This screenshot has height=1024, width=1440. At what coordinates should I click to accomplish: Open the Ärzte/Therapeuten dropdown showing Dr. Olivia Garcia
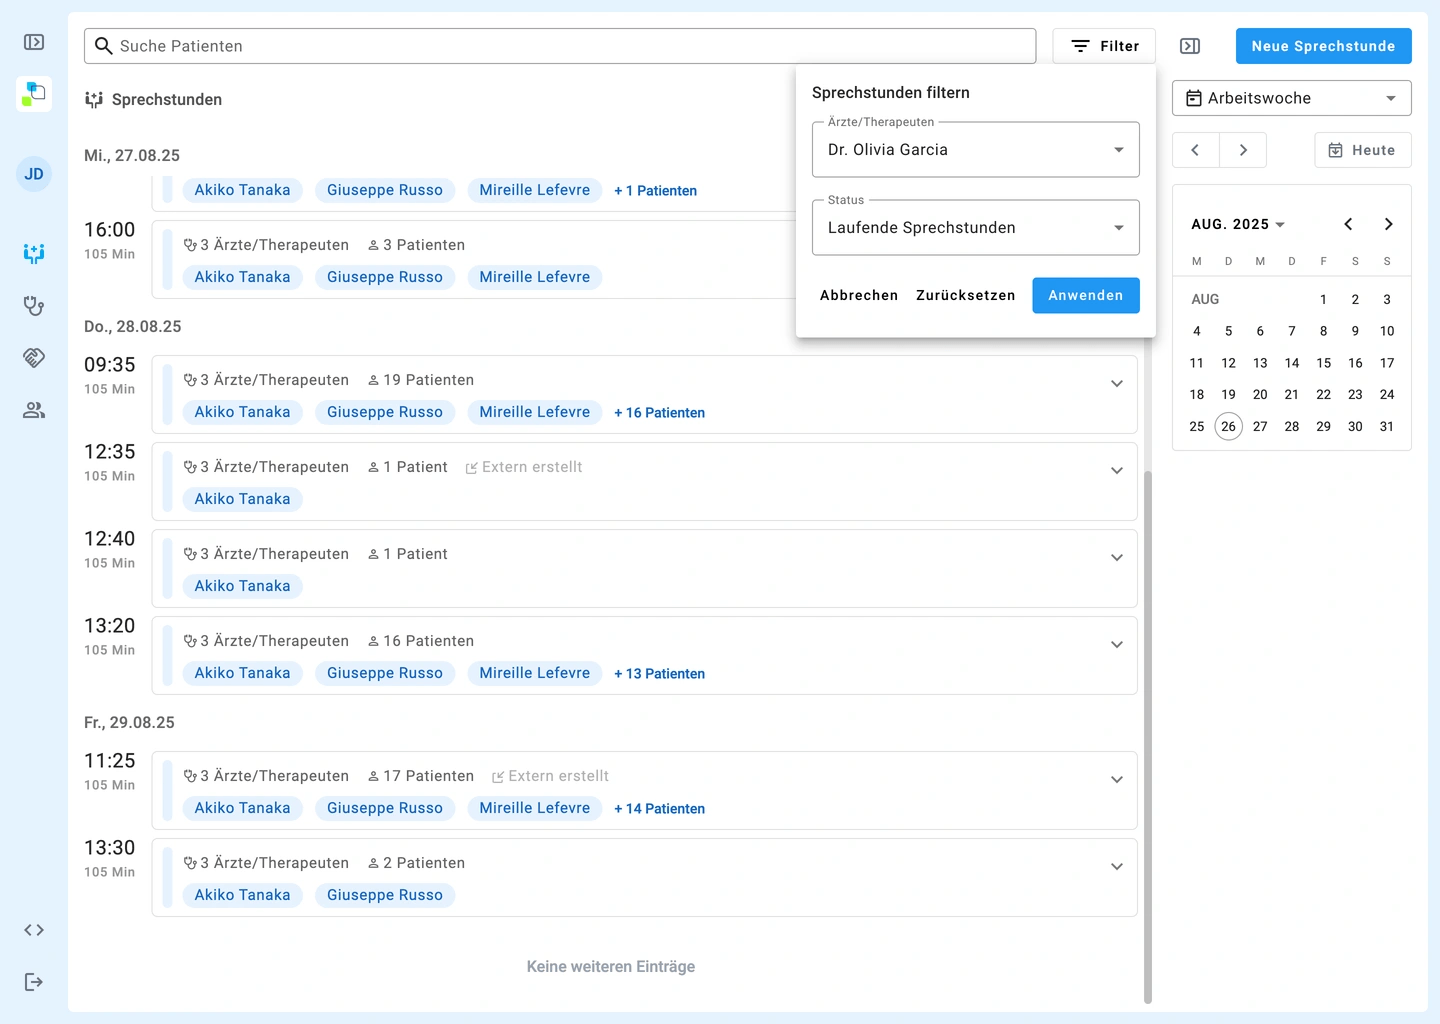(x=975, y=149)
